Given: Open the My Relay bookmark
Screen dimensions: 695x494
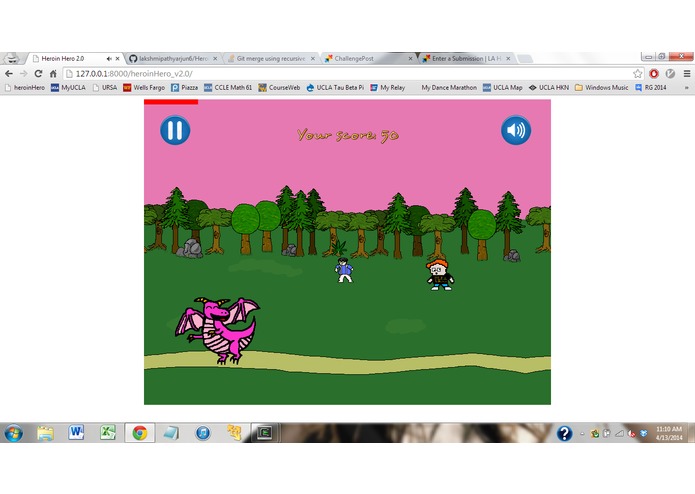Looking at the screenshot, I should [x=388, y=88].
